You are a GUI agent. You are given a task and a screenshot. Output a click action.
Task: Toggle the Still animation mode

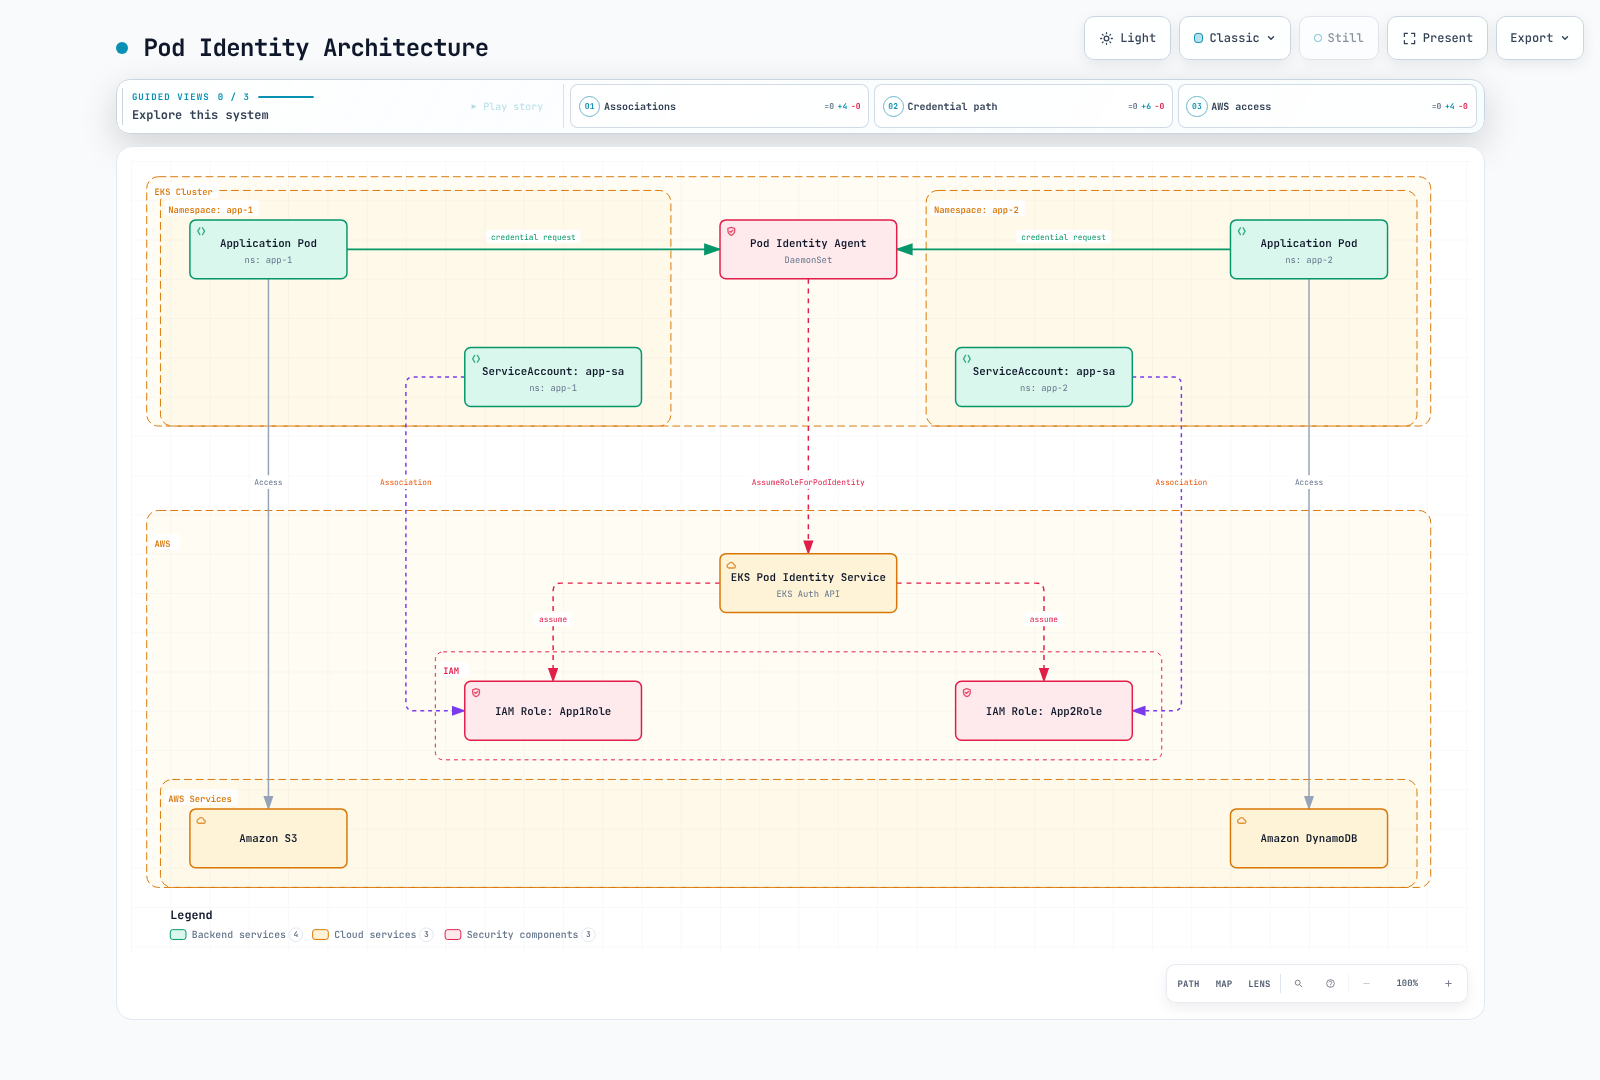[1339, 38]
